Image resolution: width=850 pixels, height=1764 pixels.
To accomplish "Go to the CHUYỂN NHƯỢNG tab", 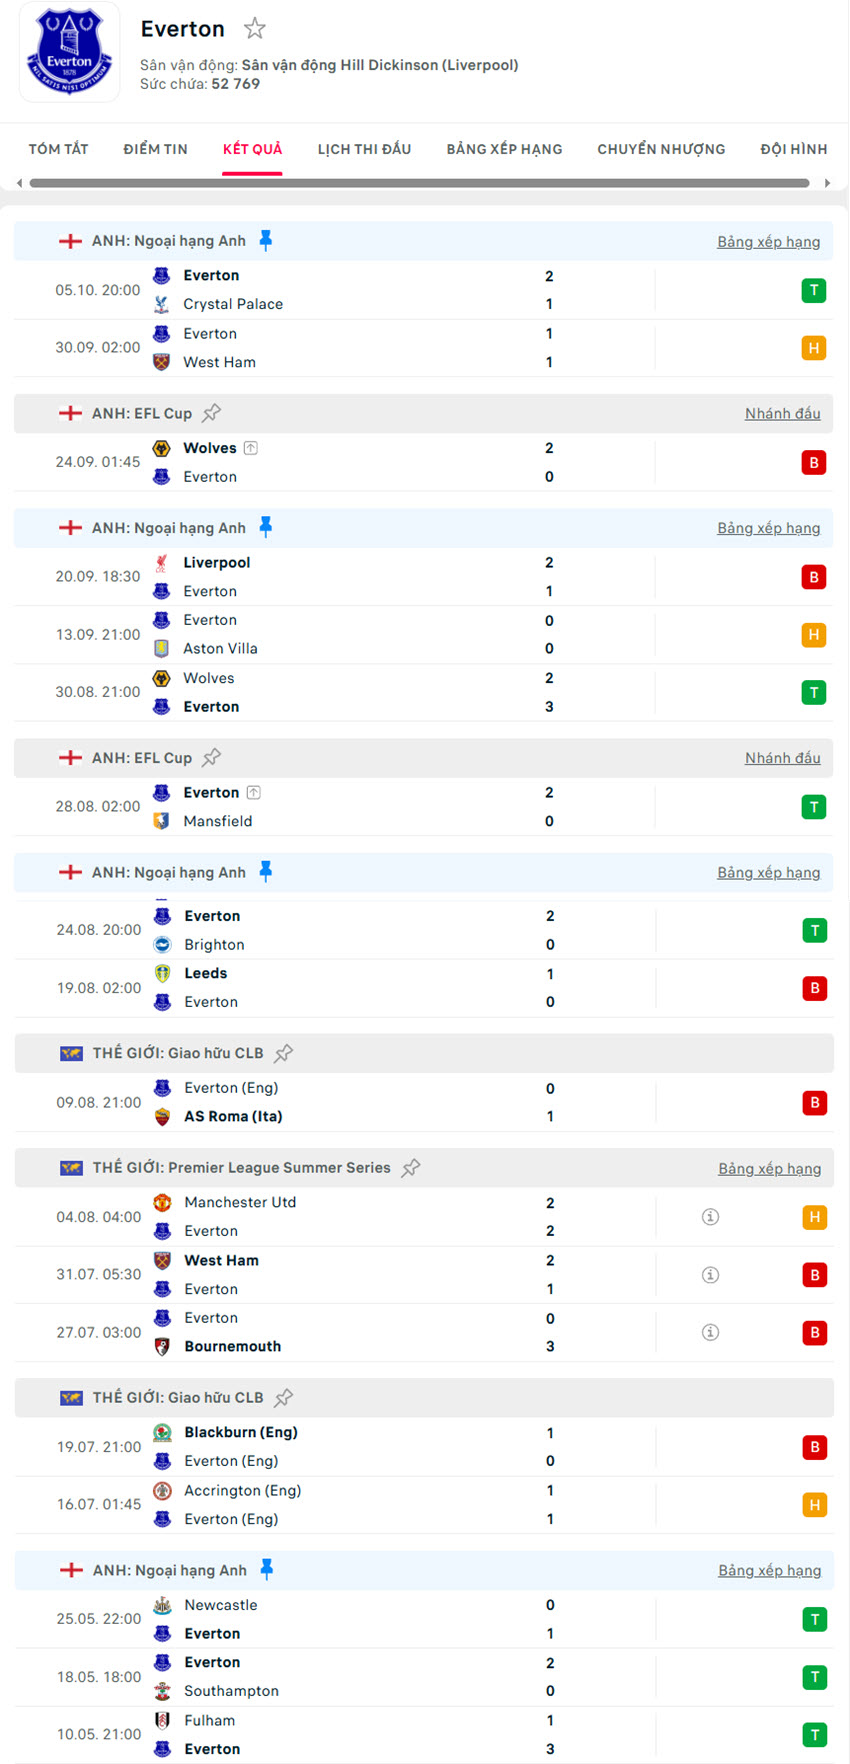I will (x=661, y=149).
